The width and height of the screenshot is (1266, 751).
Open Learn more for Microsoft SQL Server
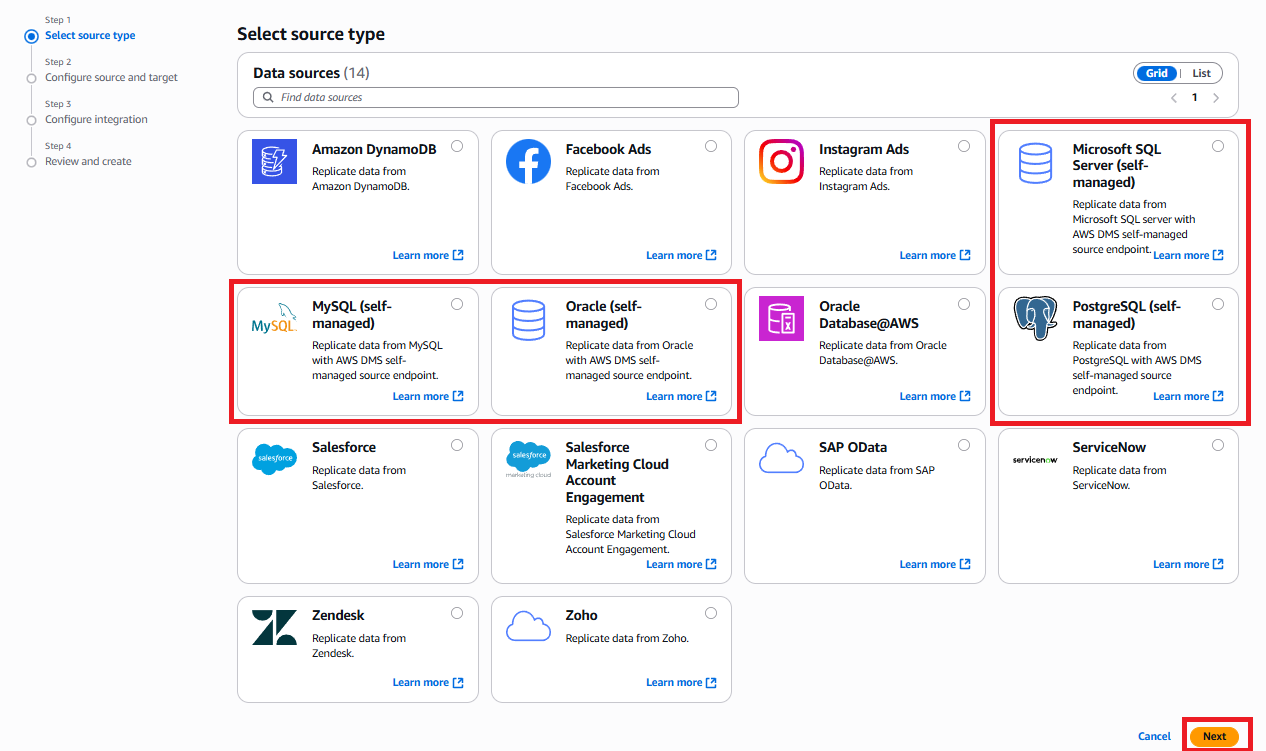[x=1189, y=255]
